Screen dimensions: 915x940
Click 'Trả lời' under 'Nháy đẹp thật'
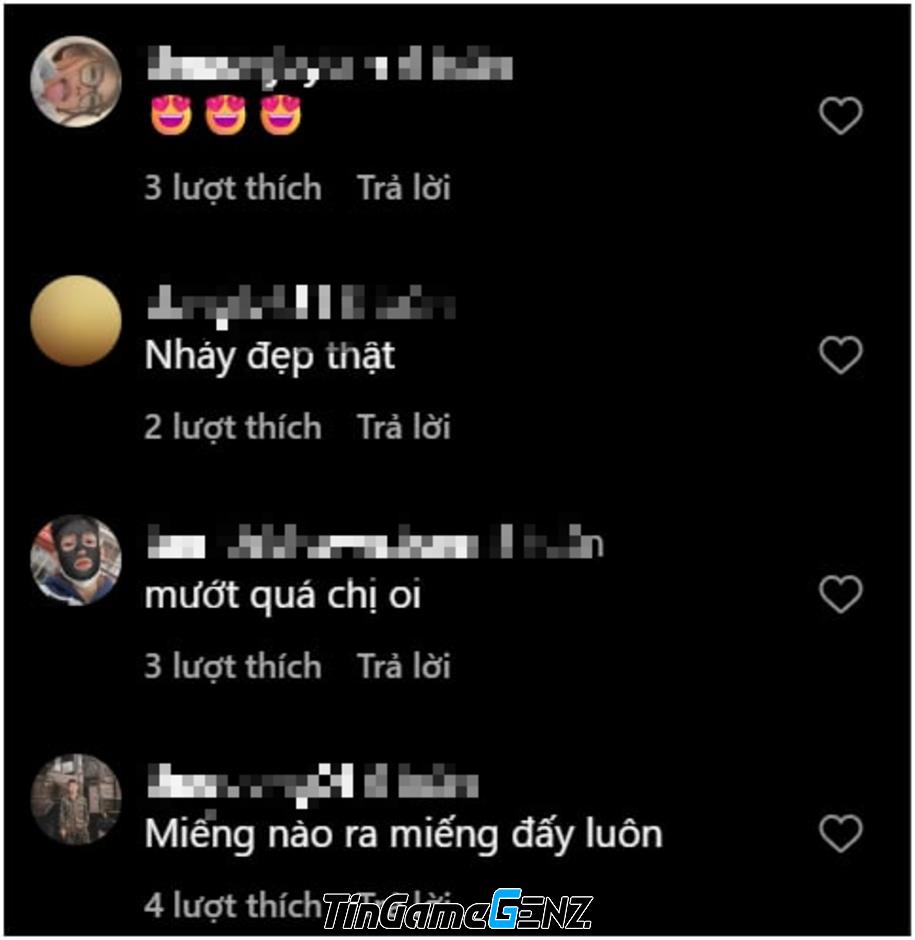tap(404, 427)
